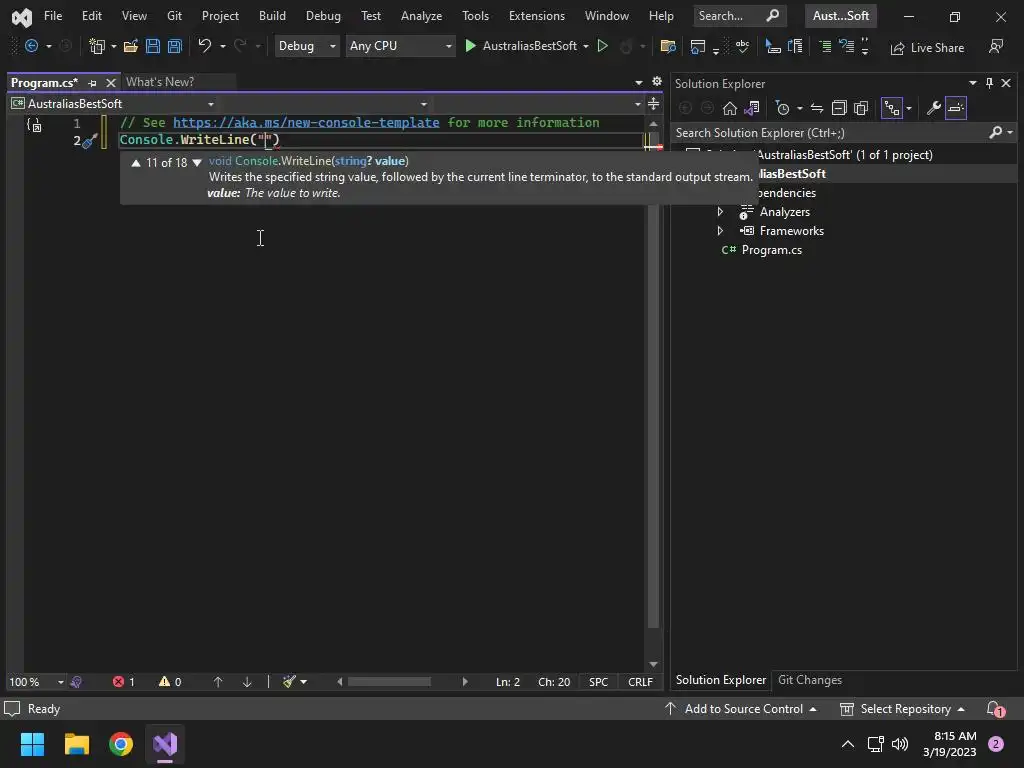Viewport: 1024px width, 768px height.
Task: Select Program.cs in Solution Explorer
Action: (771, 250)
